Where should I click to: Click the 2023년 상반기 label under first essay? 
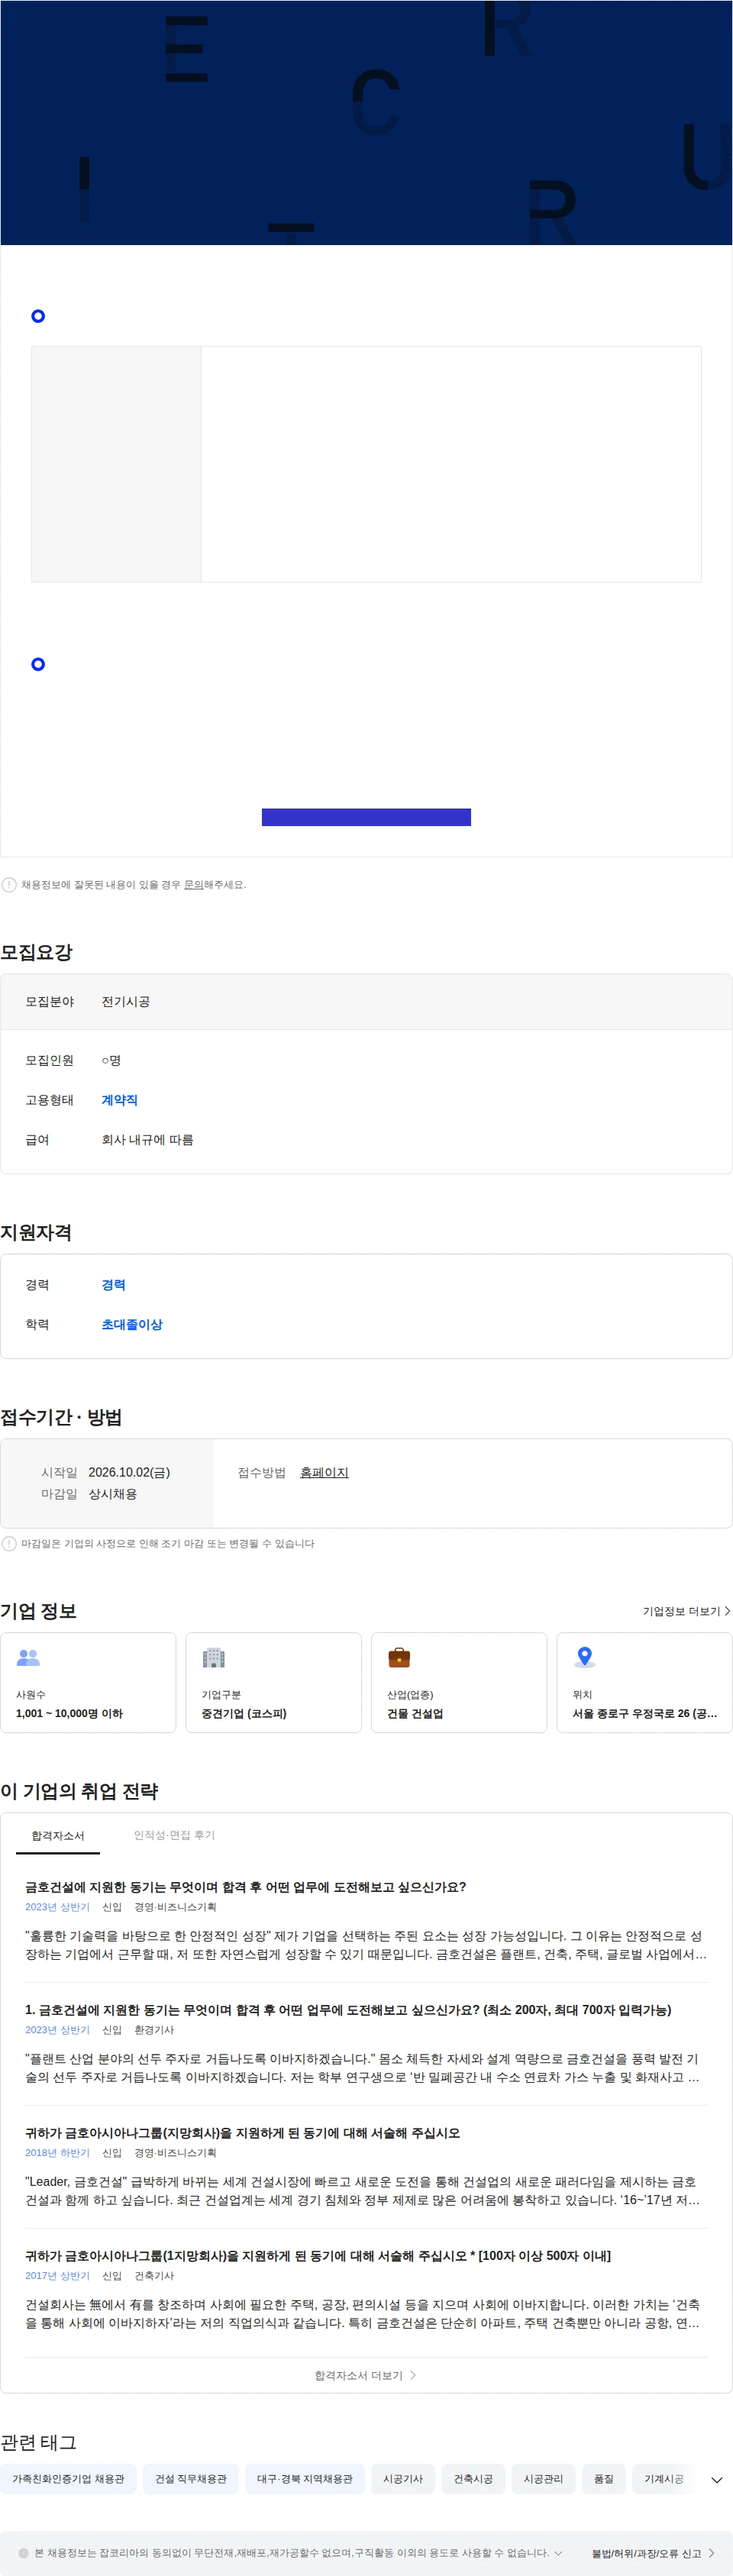(x=57, y=1908)
